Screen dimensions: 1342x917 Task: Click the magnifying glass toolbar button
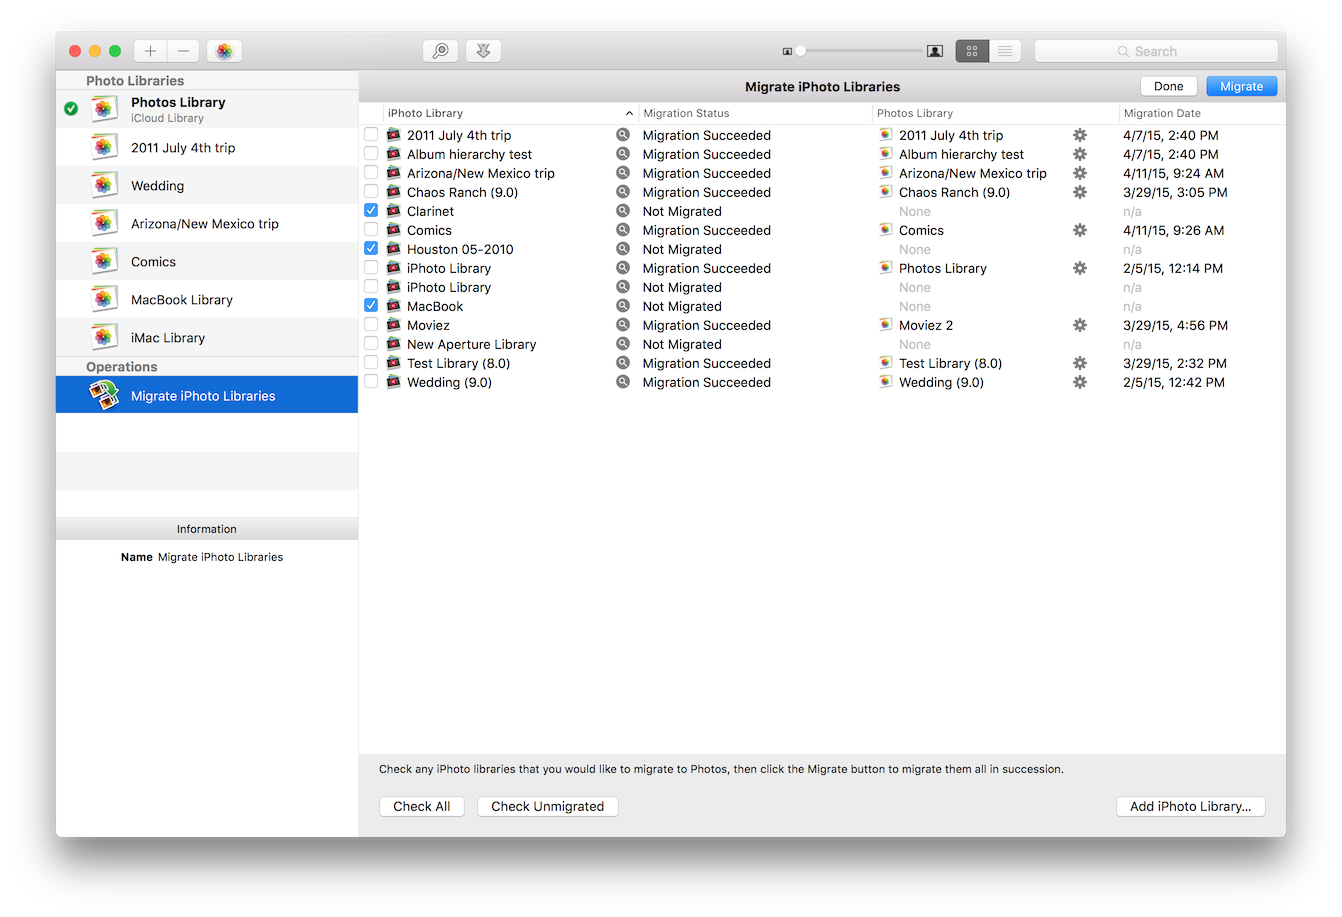[x=440, y=51]
